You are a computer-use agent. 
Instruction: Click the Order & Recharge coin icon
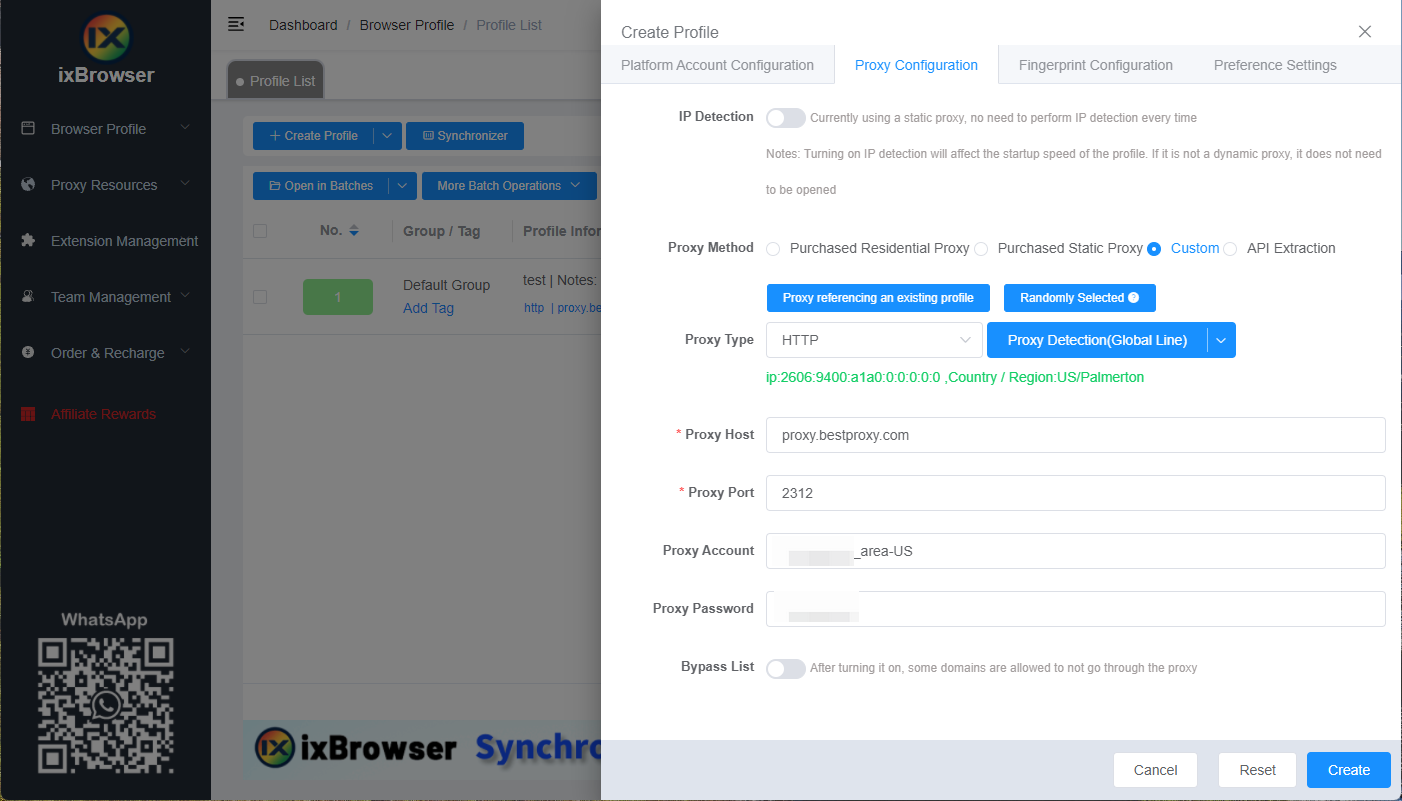point(28,352)
